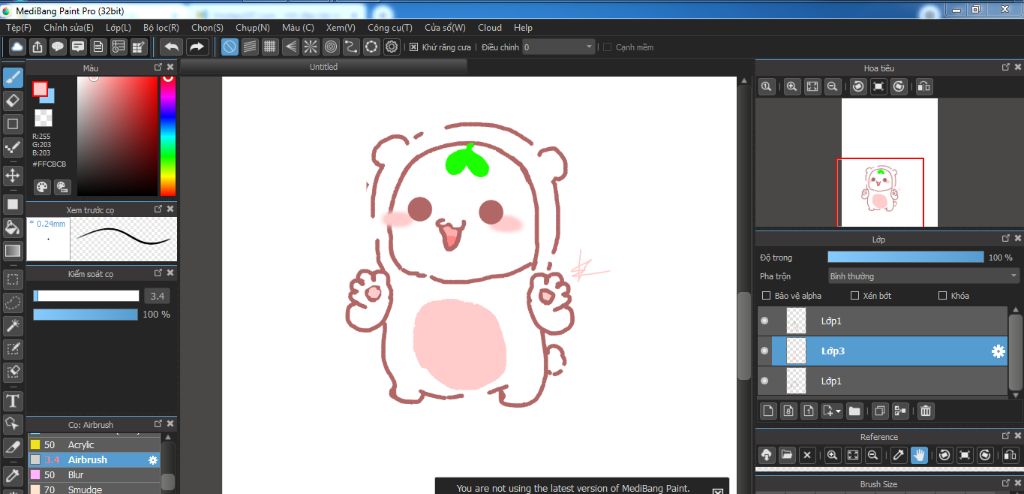Click the brush size value field 3.4
The height and width of the screenshot is (494, 1024).
[x=157, y=296]
